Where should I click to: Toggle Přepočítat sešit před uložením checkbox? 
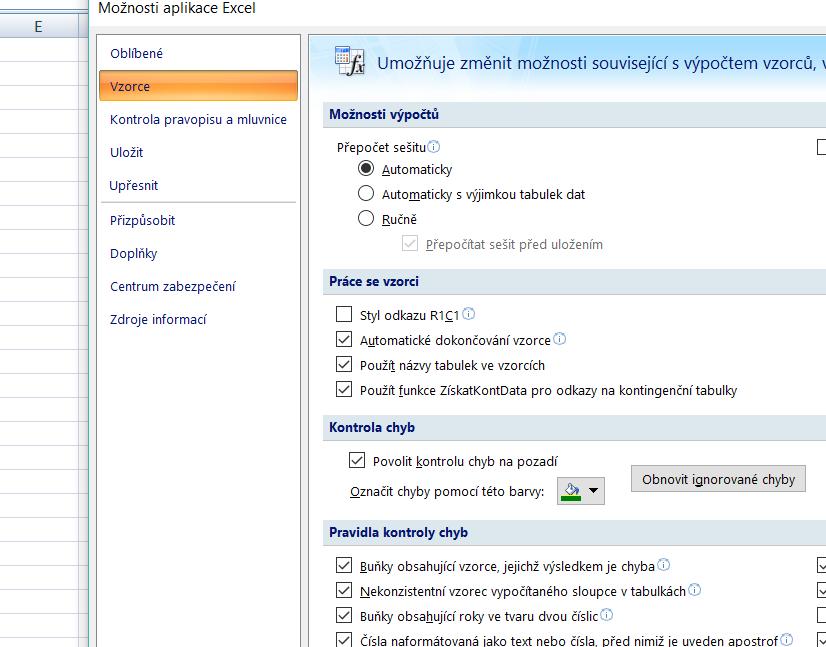410,243
